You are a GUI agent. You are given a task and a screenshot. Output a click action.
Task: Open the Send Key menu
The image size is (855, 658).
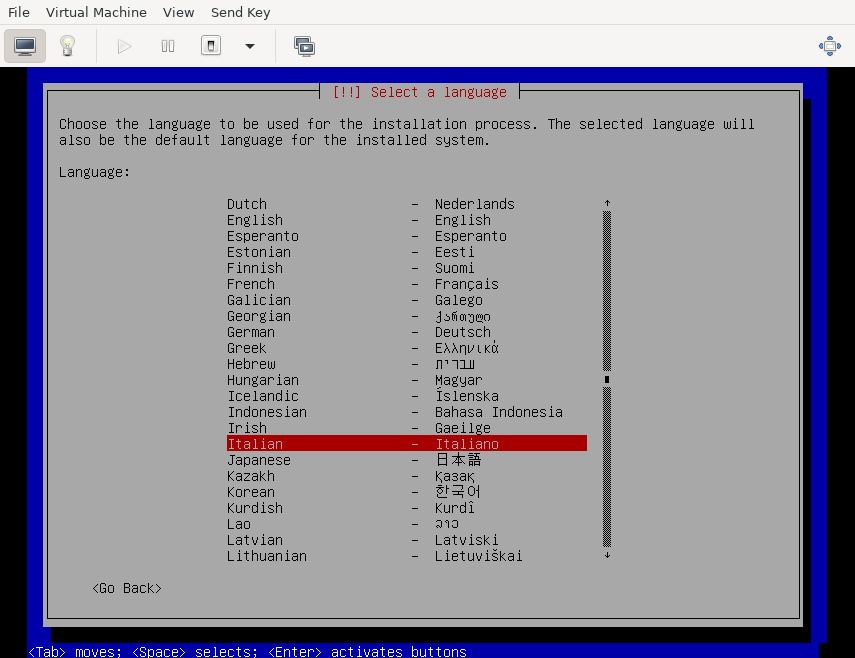[240, 12]
